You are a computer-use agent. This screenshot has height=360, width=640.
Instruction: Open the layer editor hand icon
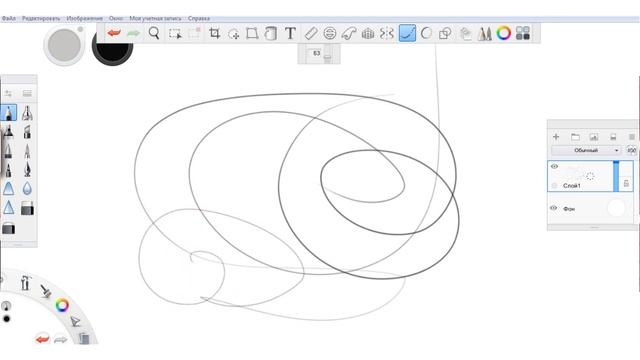click(x=465, y=33)
